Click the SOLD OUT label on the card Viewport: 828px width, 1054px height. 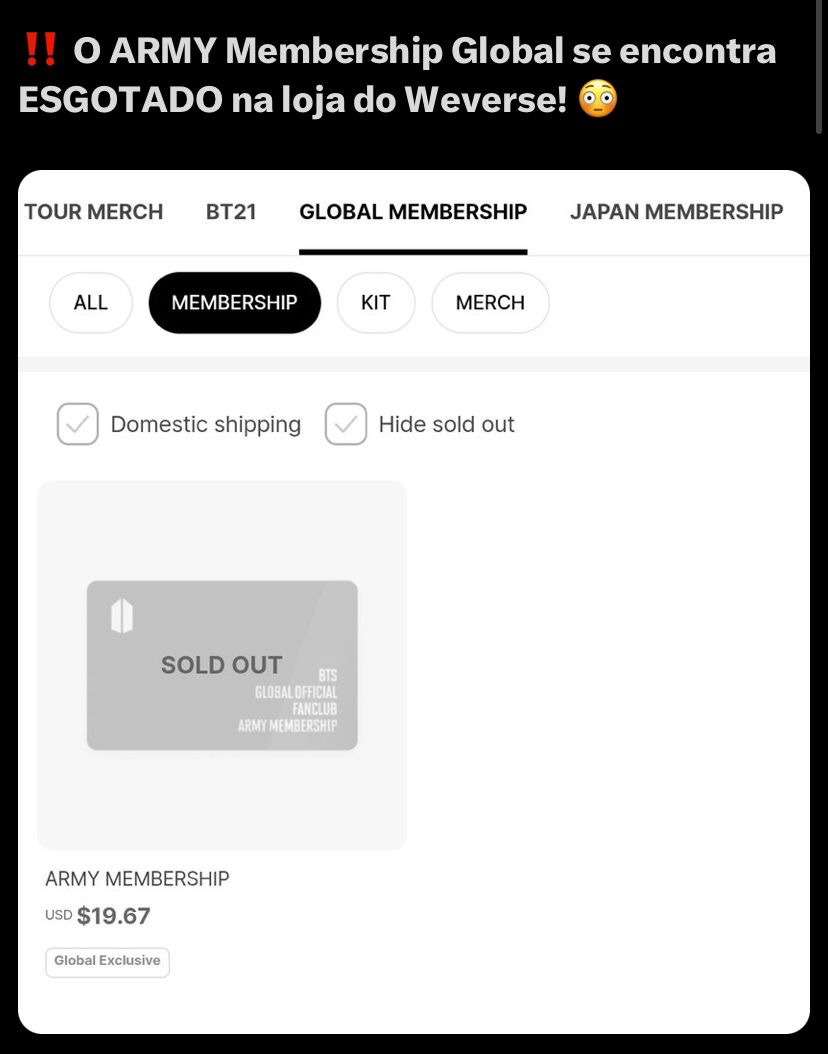tap(221, 665)
